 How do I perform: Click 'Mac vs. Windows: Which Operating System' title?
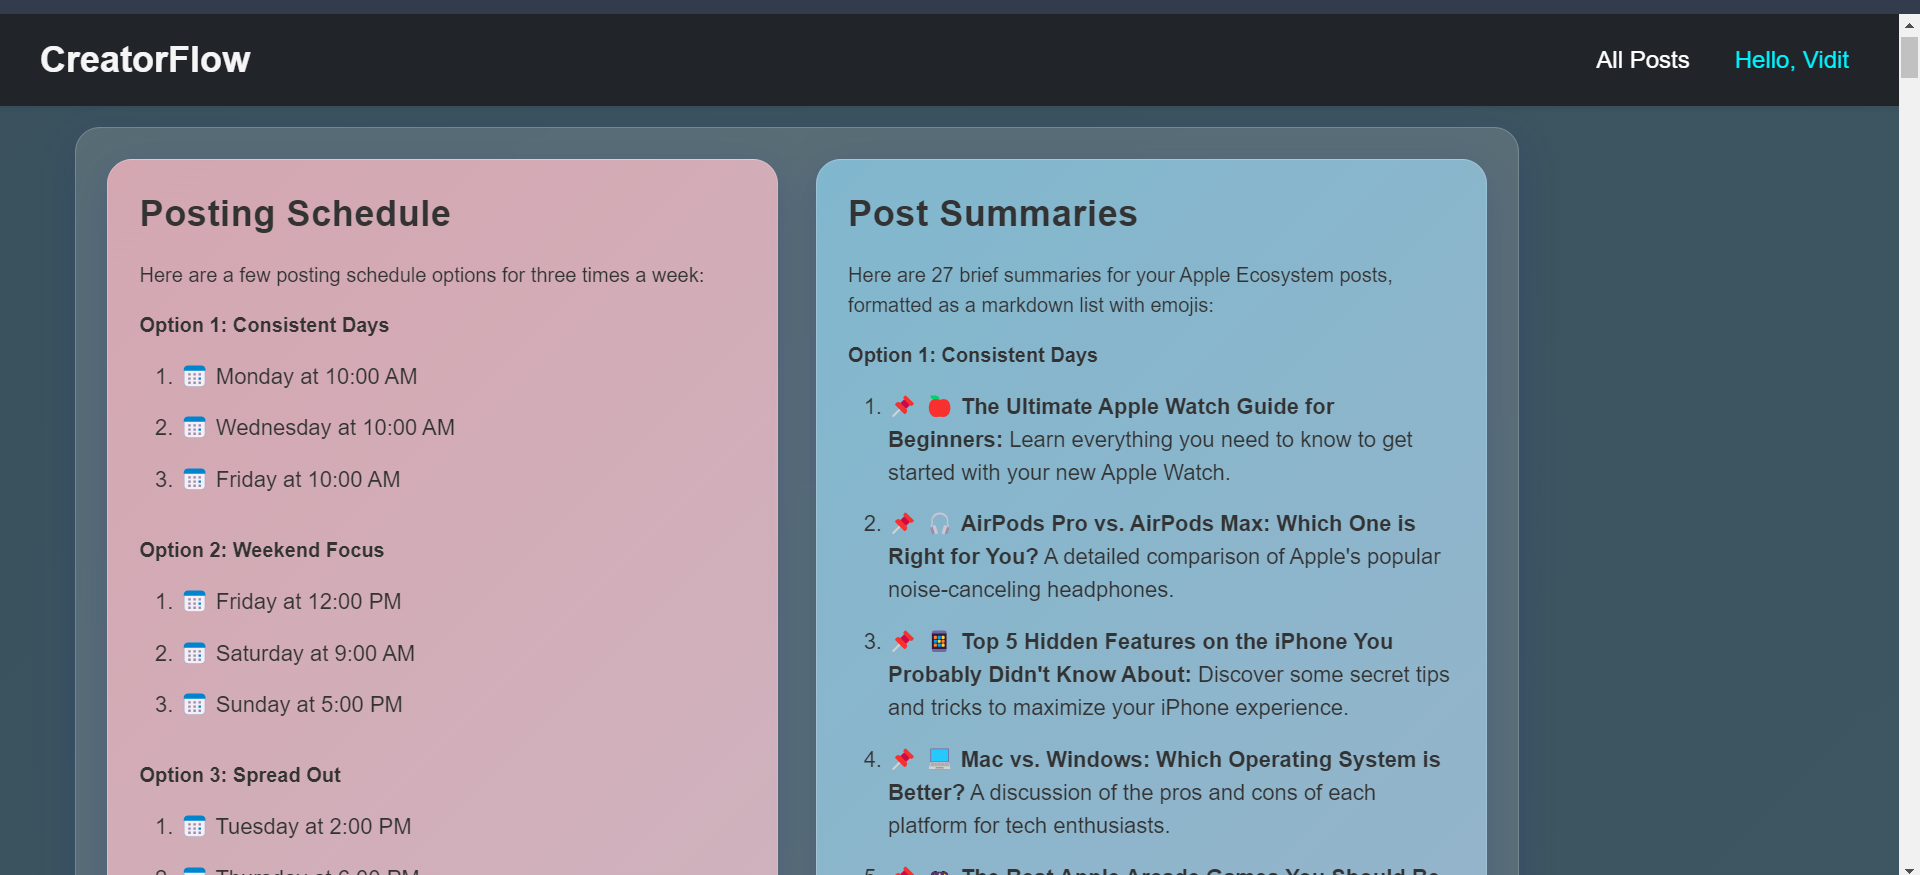(1164, 776)
